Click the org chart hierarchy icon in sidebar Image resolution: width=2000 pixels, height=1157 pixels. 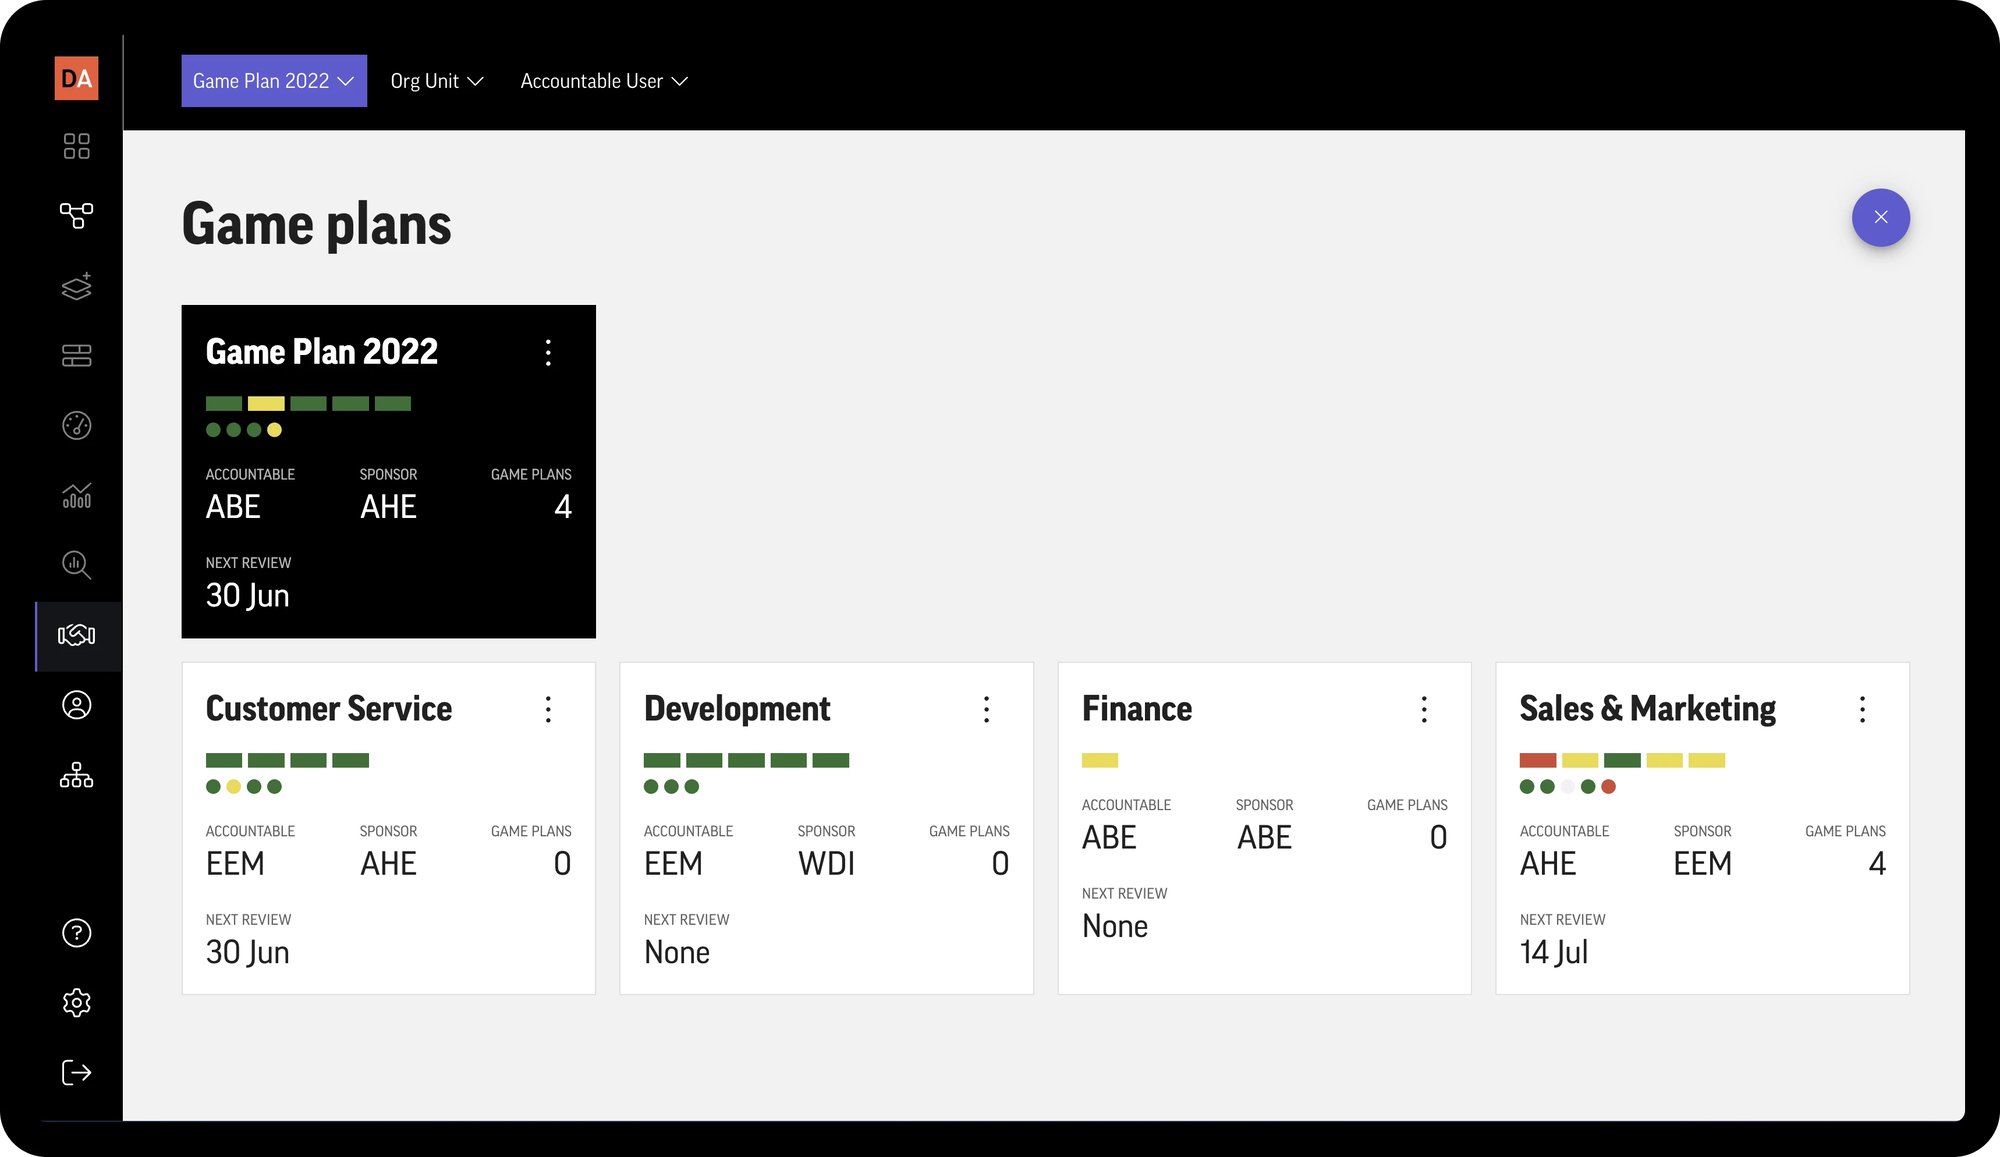coord(76,775)
